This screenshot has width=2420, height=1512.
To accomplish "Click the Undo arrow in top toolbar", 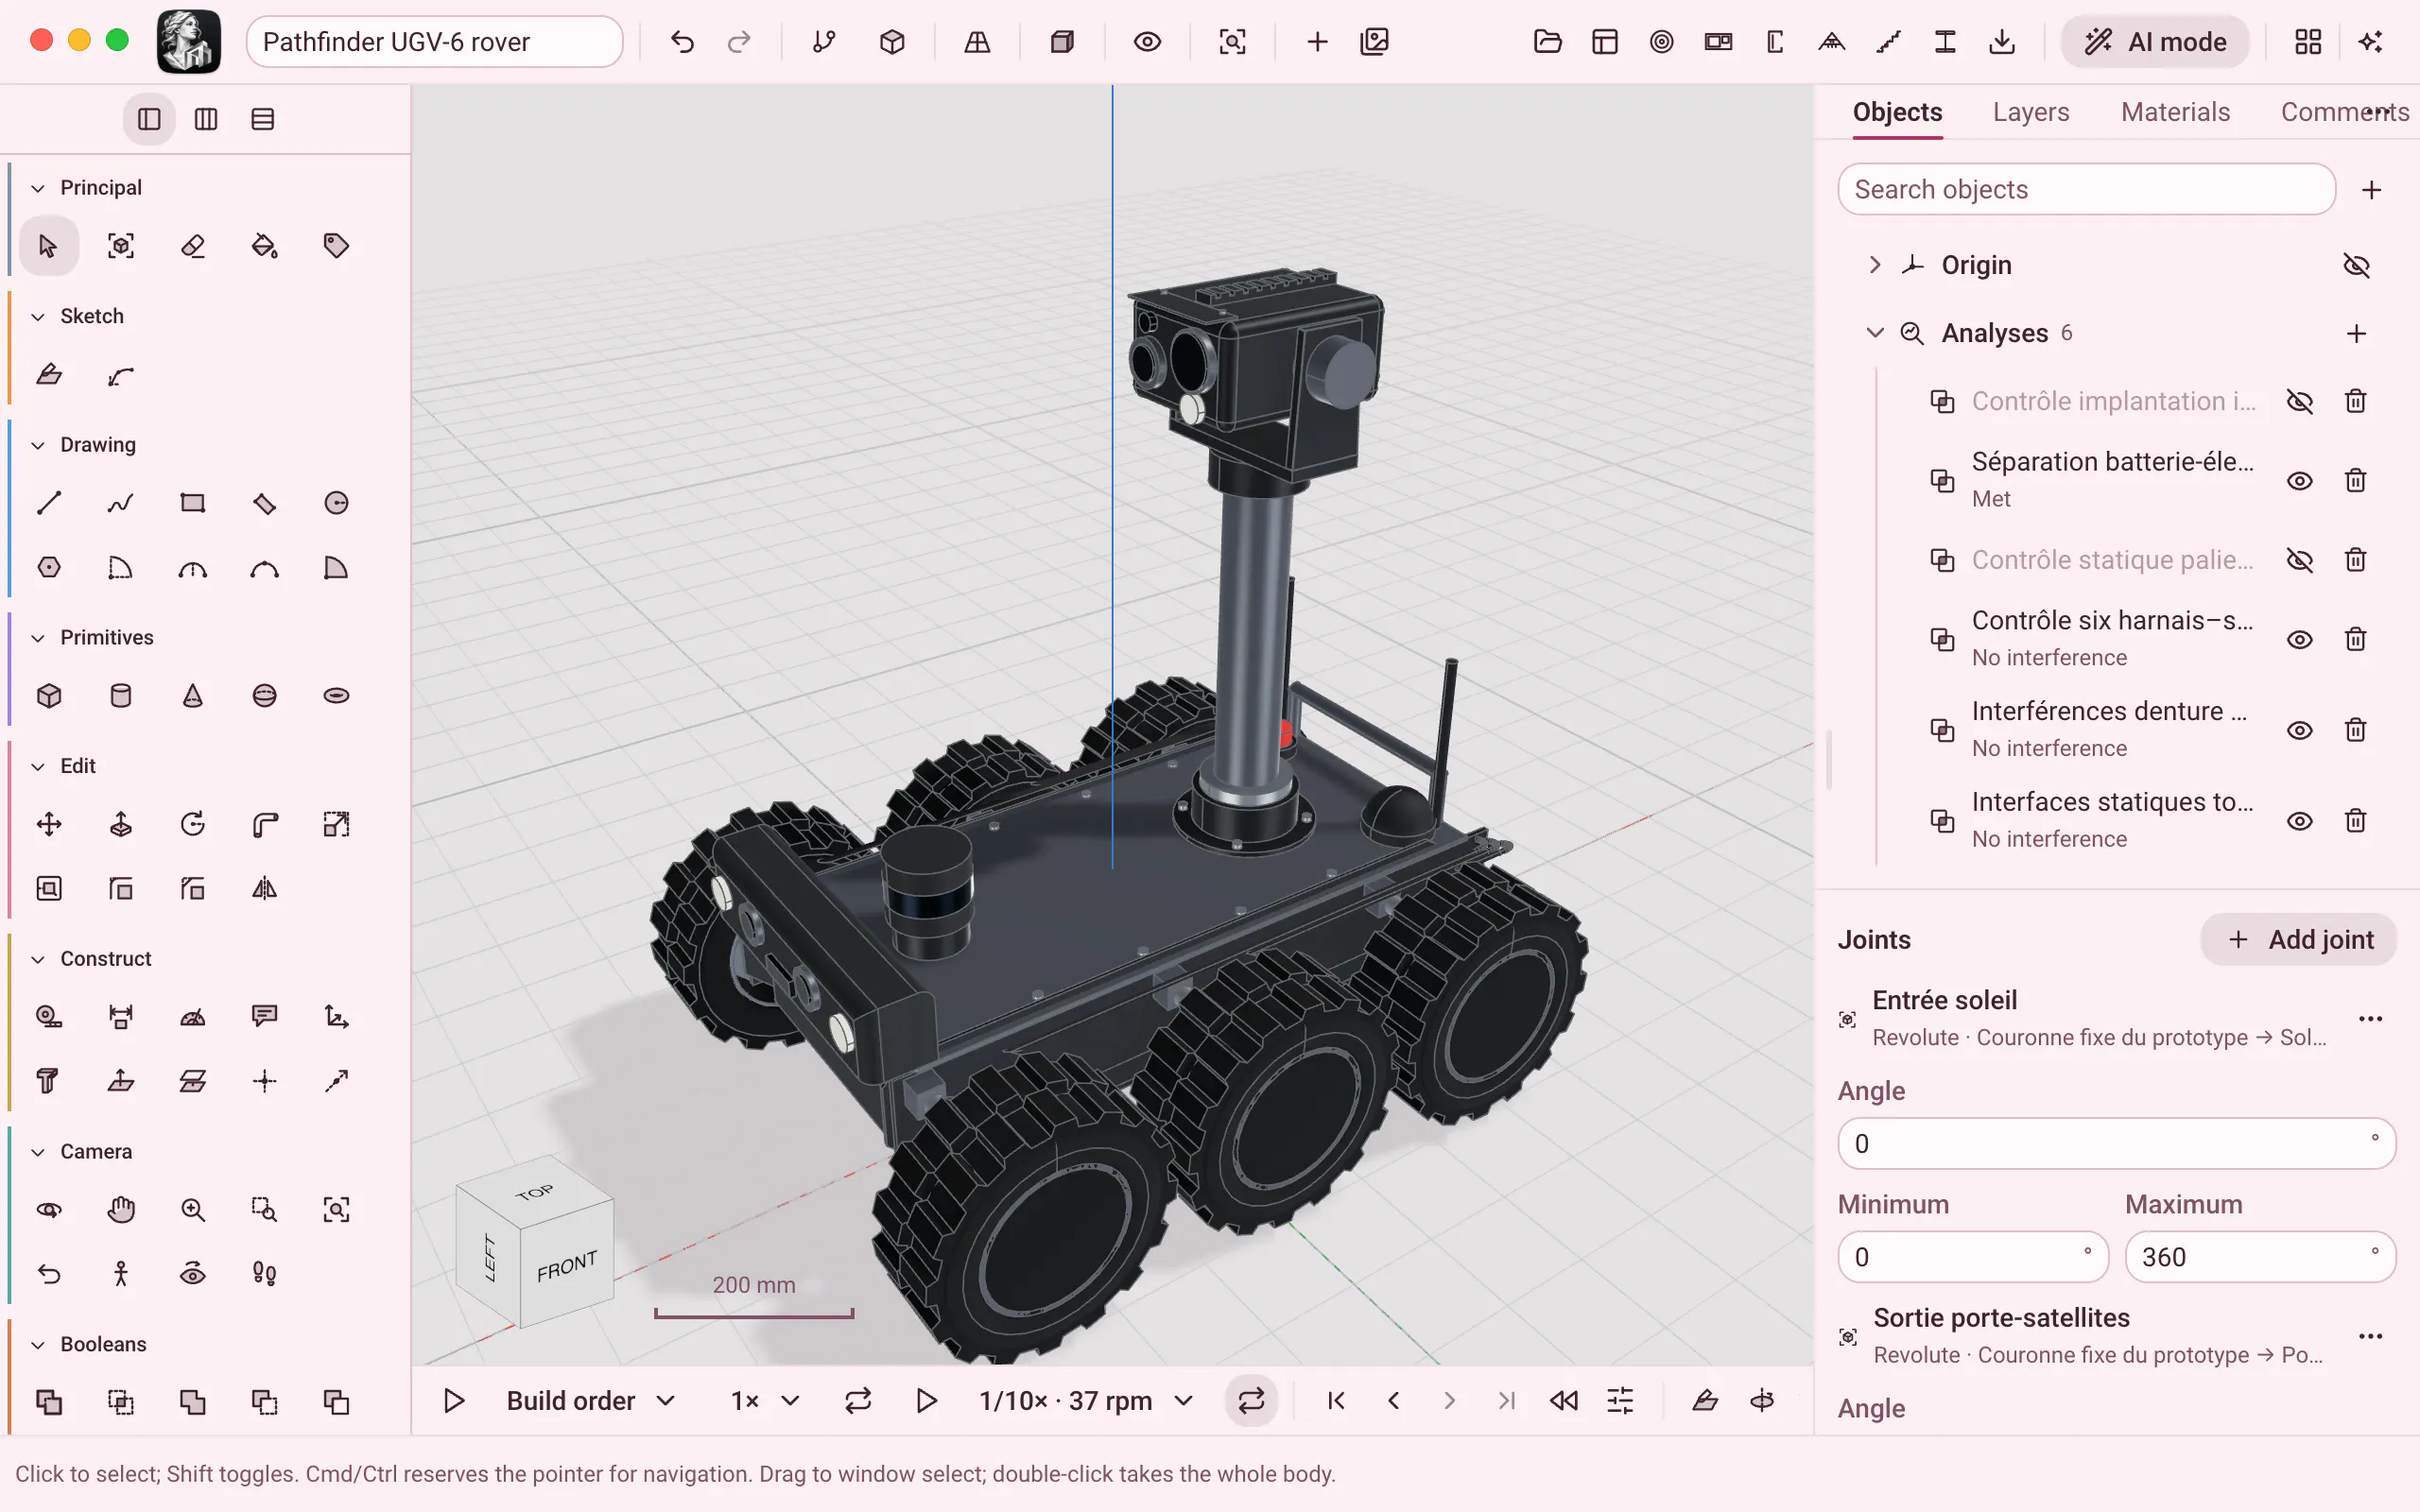I will click(x=682, y=42).
